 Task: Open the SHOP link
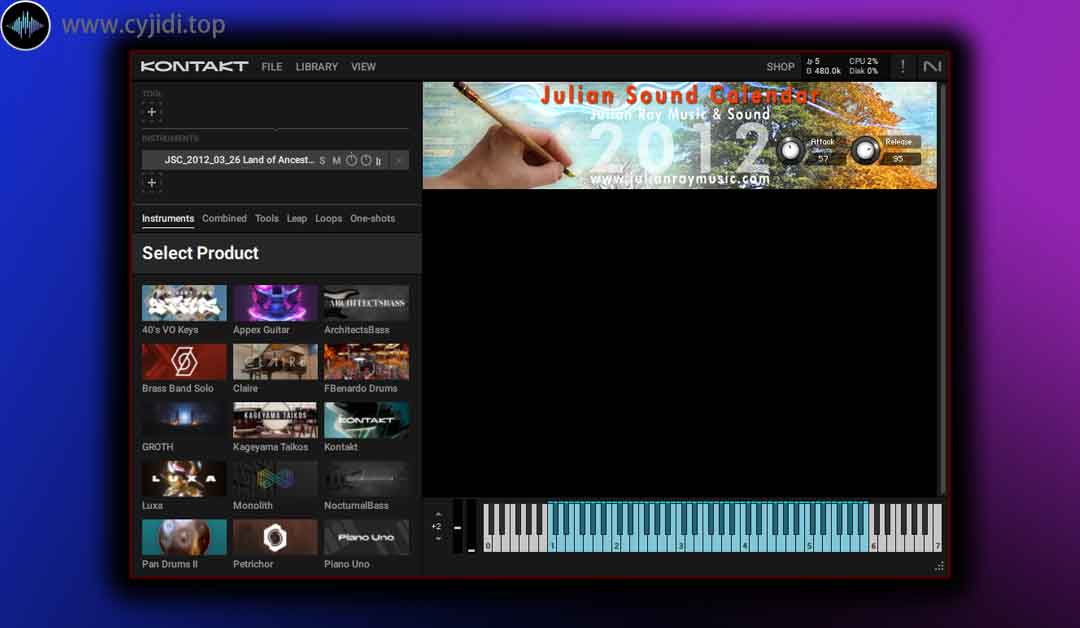(x=780, y=67)
